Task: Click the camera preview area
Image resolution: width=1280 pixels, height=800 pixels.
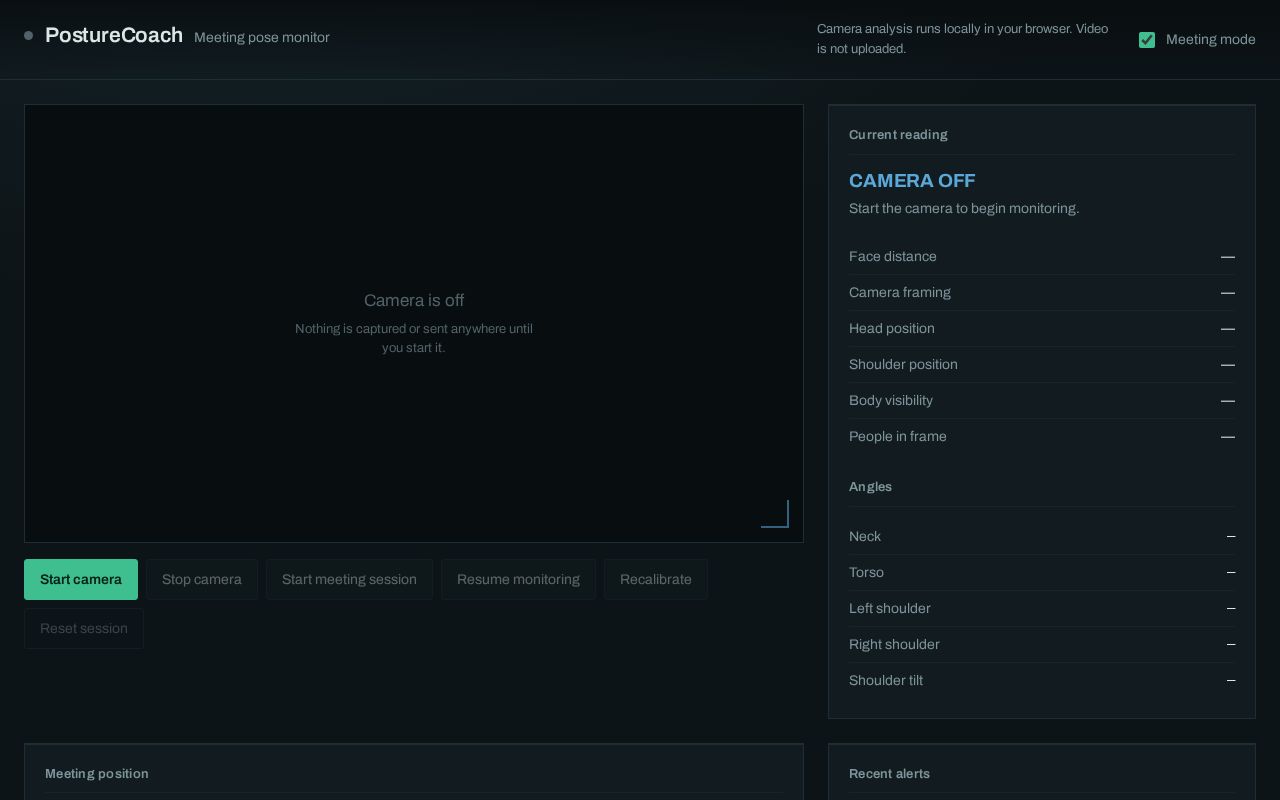Action: point(414,323)
